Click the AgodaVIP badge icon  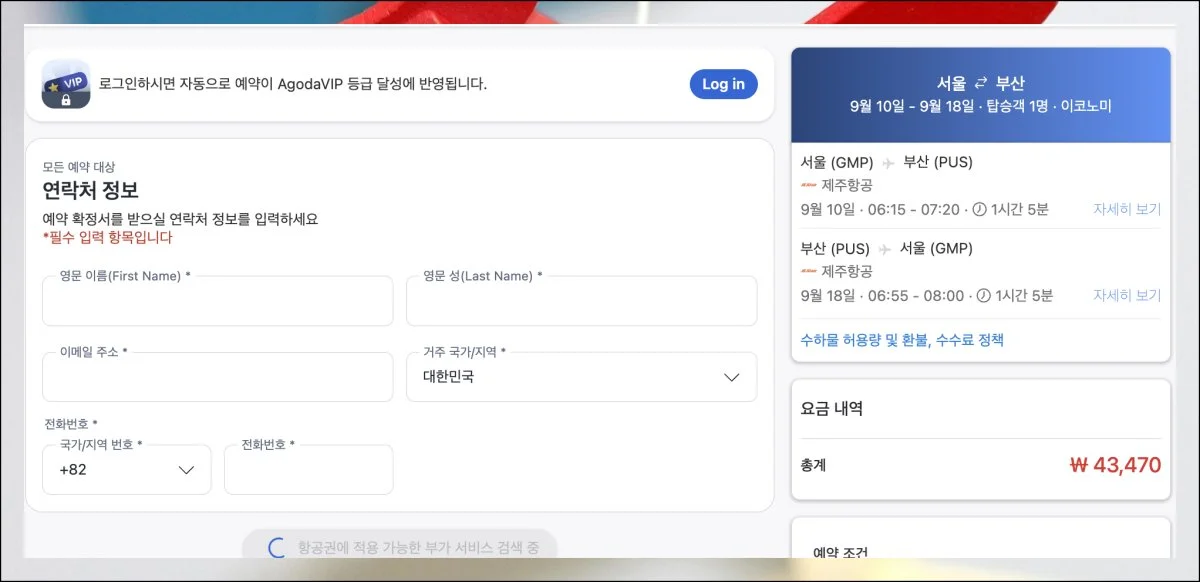[x=65, y=84]
